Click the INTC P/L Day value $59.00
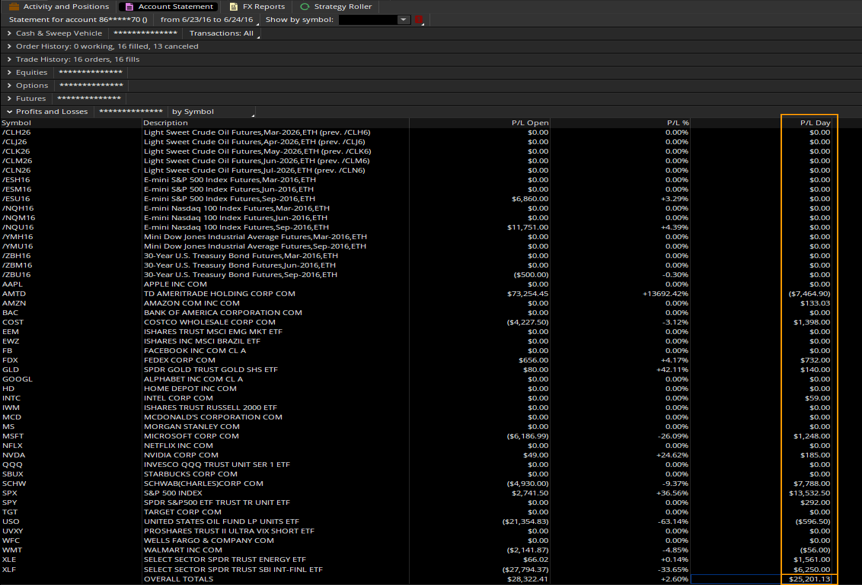Image resolution: width=862 pixels, height=585 pixels. click(817, 399)
